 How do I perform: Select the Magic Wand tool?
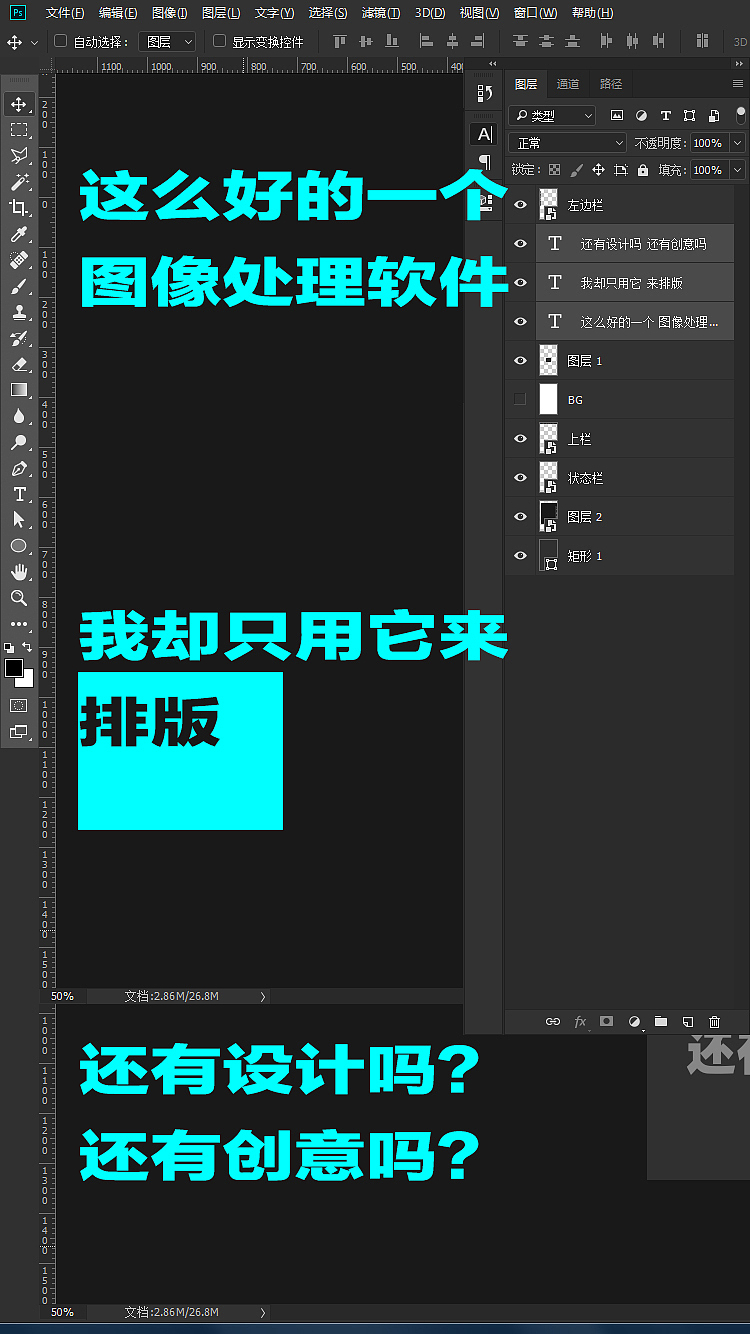[19, 182]
